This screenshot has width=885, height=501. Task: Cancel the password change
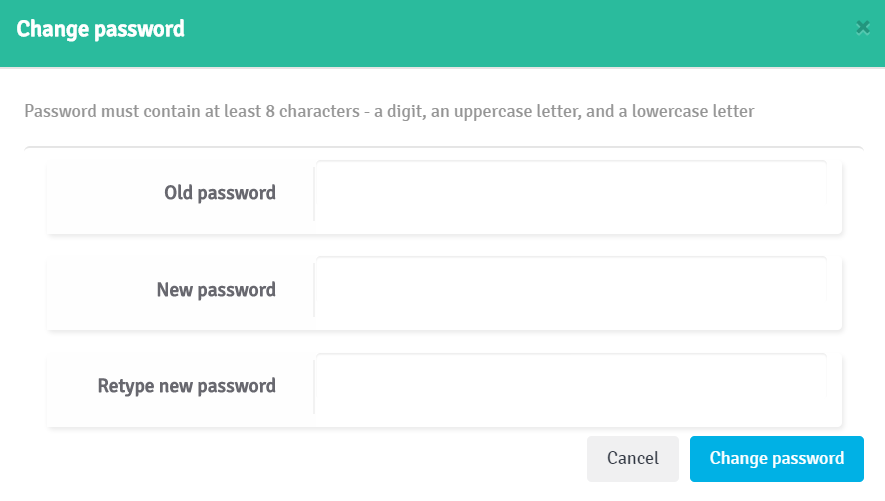click(633, 459)
